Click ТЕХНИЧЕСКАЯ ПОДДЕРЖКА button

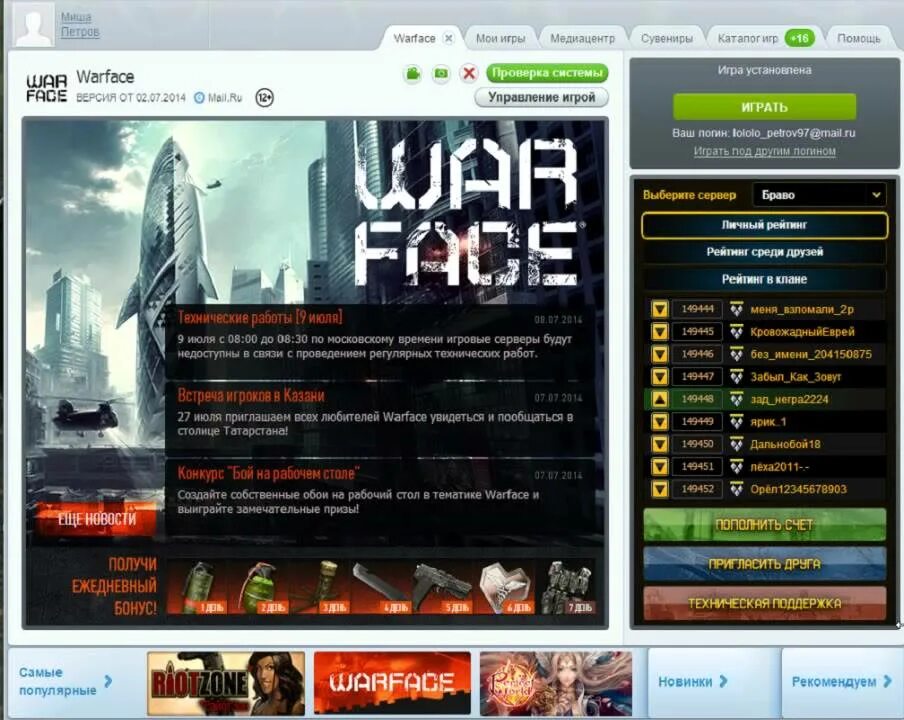point(764,604)
